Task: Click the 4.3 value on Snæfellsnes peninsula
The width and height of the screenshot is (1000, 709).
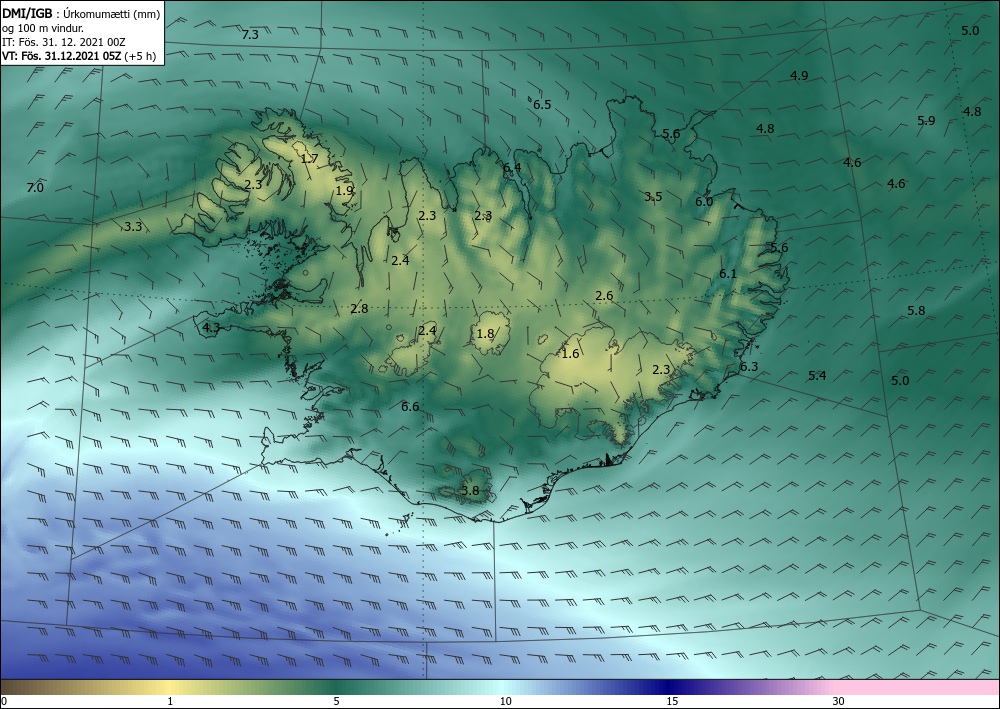Action: point(211,328)
